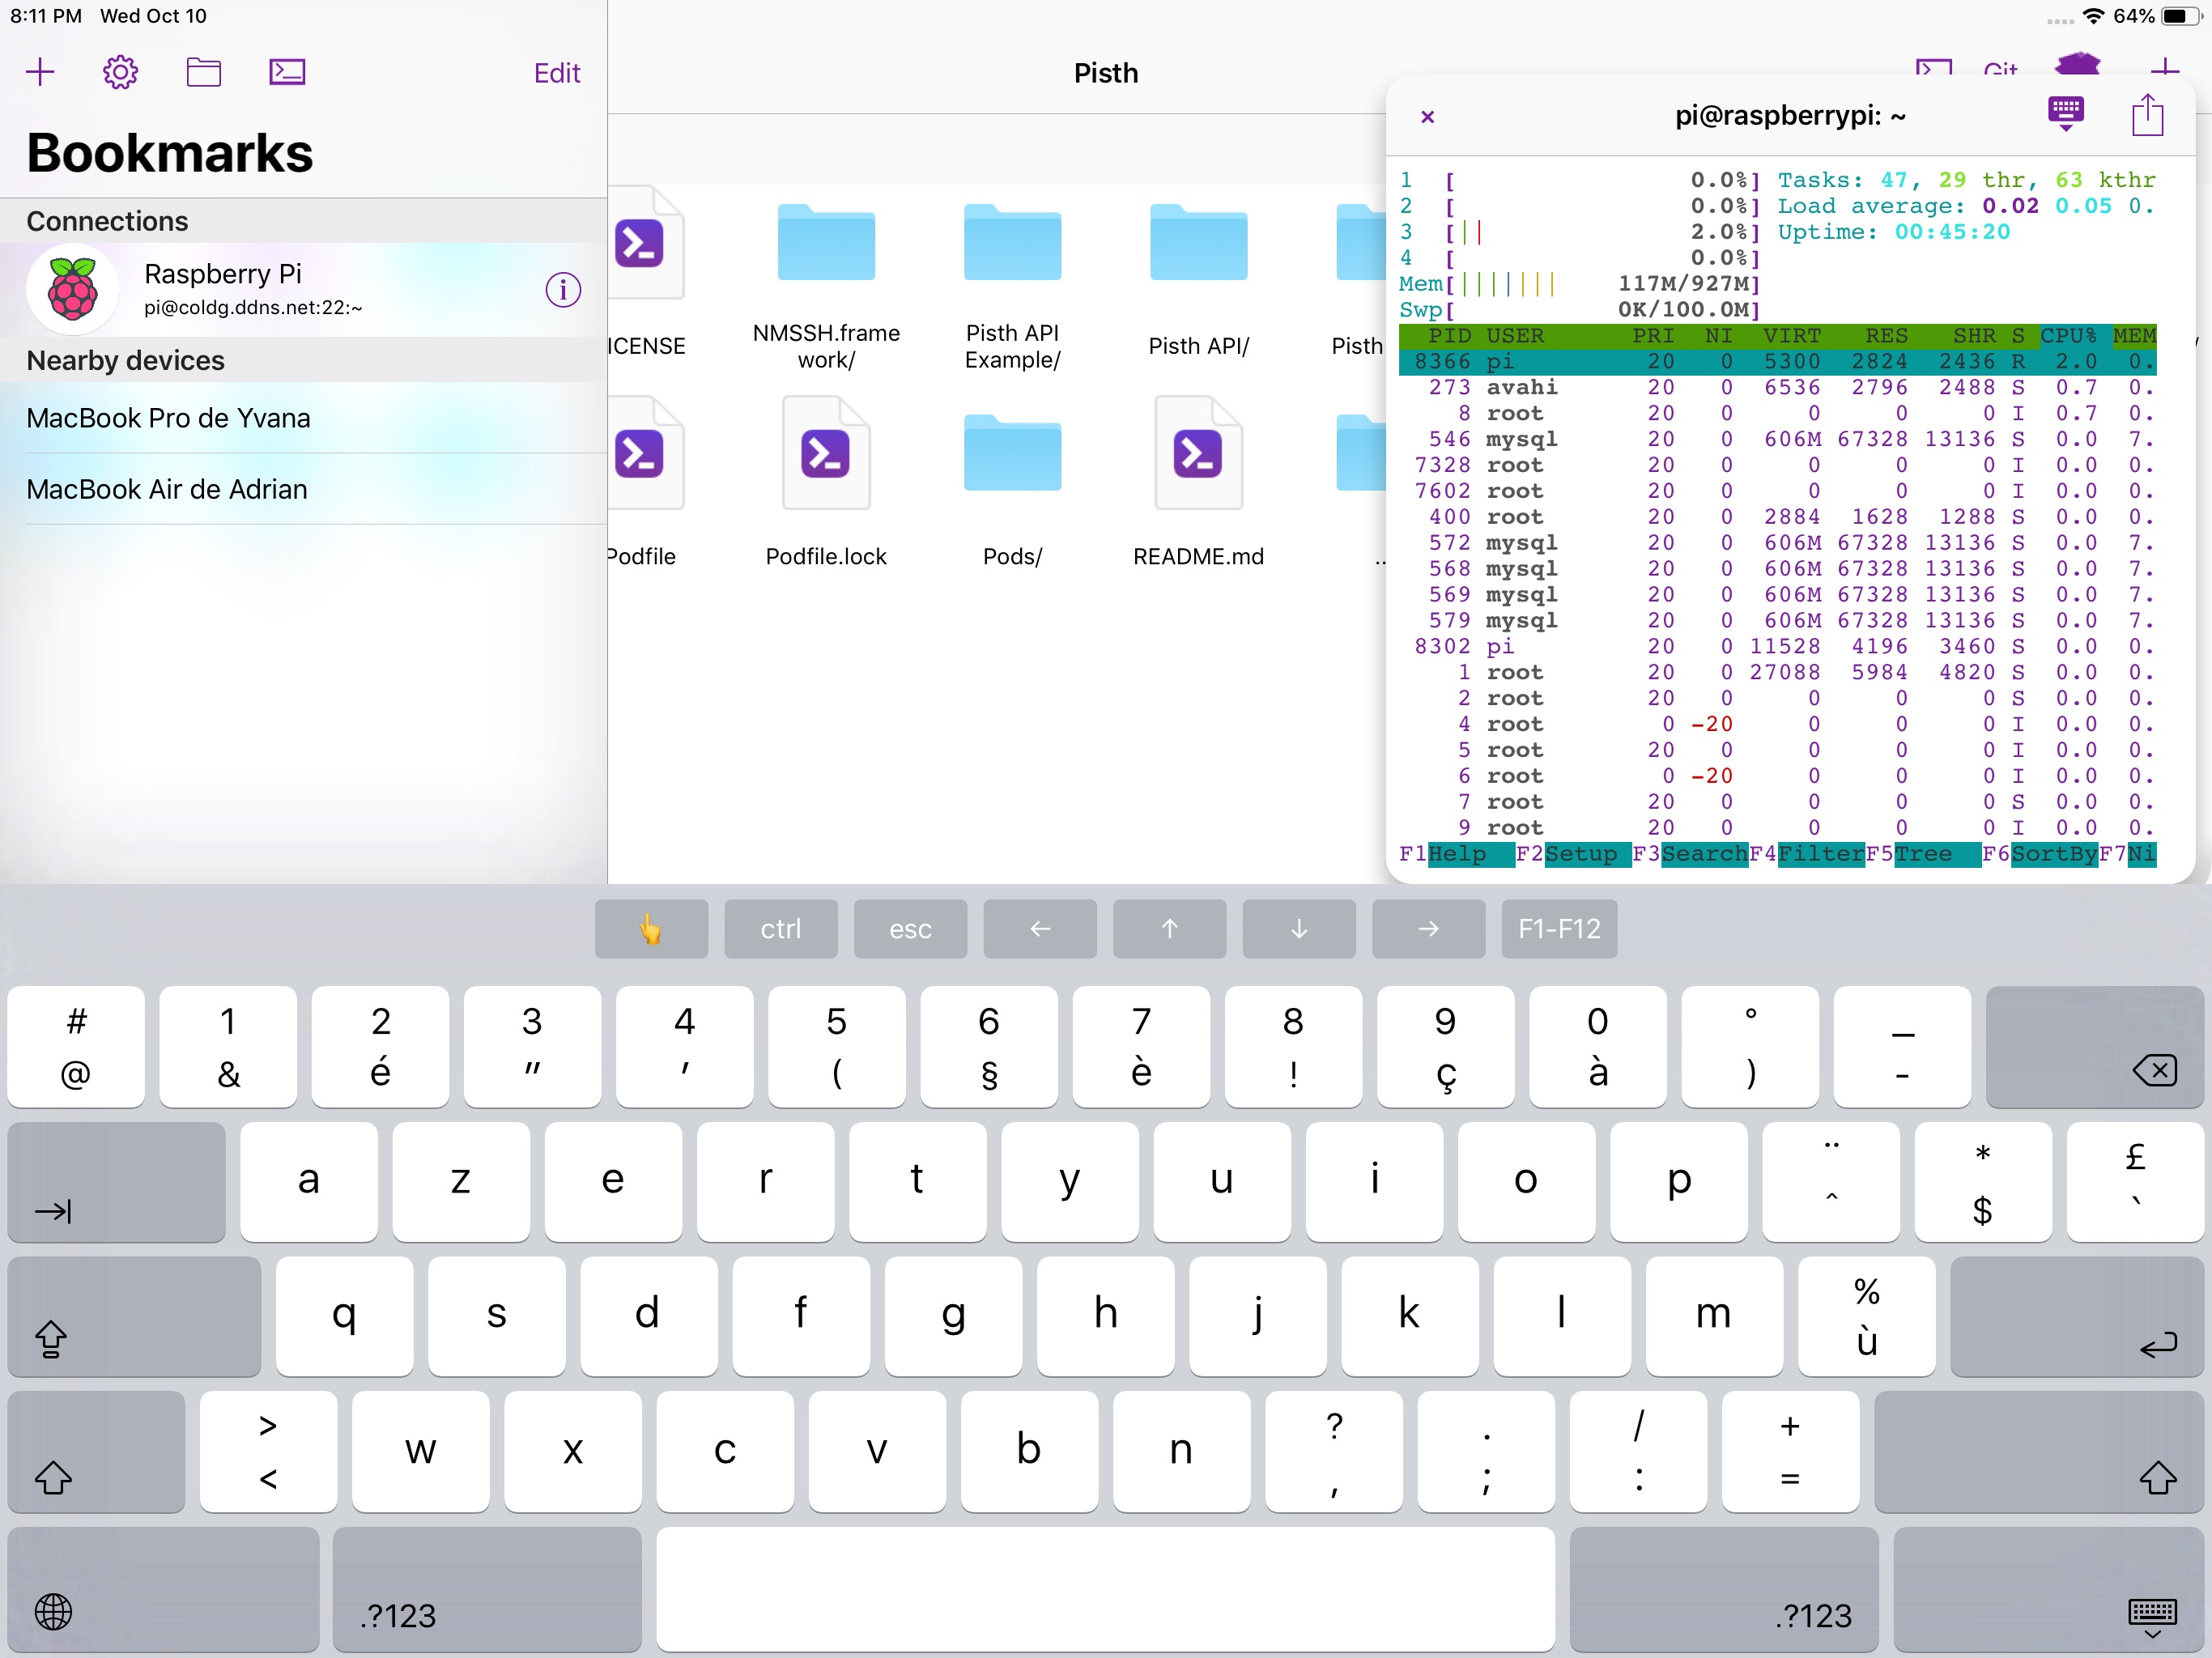The image size is (2212, 1658).
Task: Tap share icon in terminal header
Action: coord(2147,114)
